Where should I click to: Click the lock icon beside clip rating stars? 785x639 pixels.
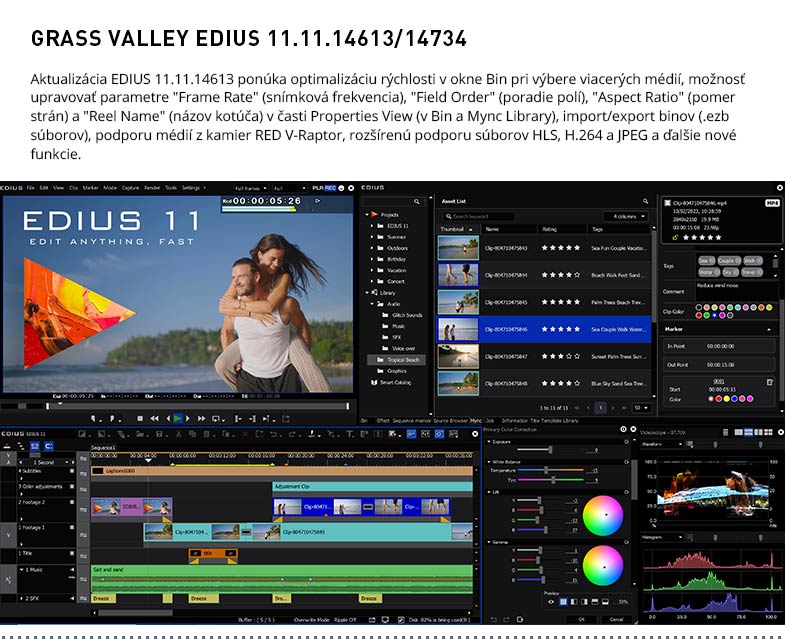pyautogui.click(x=675, y=237)
